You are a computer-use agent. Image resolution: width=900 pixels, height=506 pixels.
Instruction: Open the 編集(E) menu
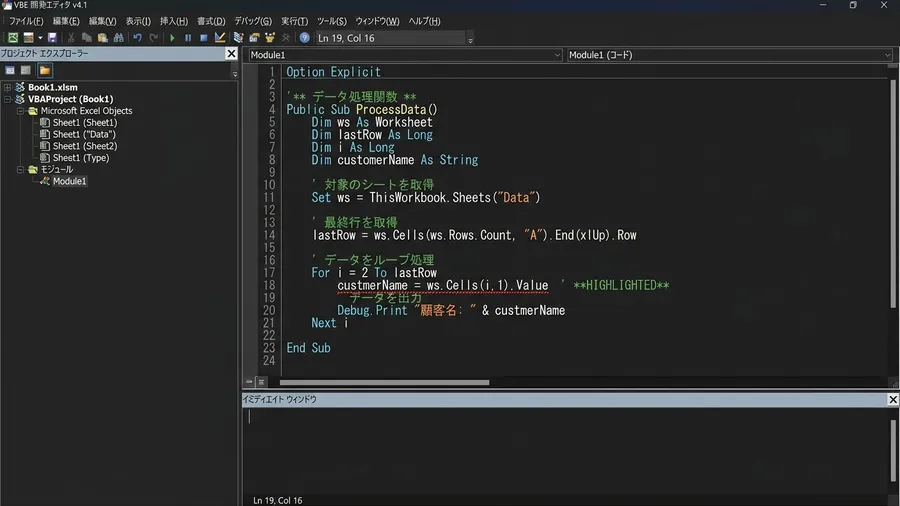click(66, 21)
